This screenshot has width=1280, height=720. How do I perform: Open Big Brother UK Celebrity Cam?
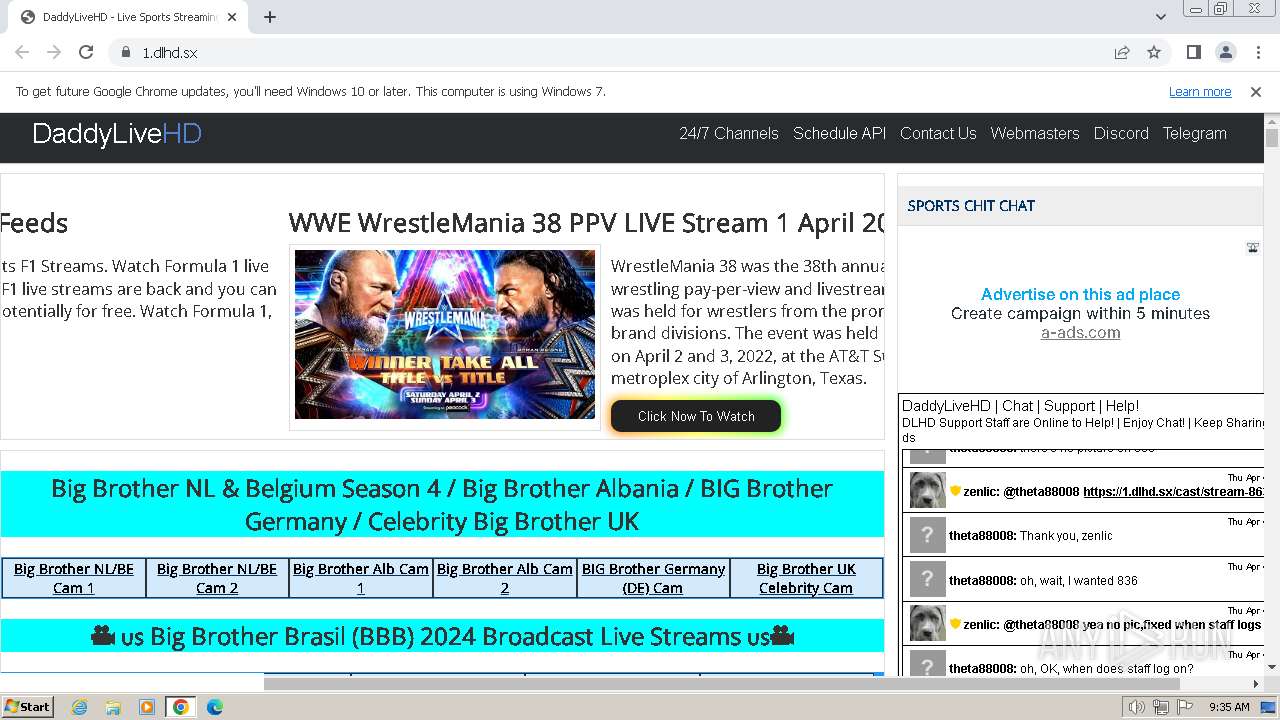point(806,578)
